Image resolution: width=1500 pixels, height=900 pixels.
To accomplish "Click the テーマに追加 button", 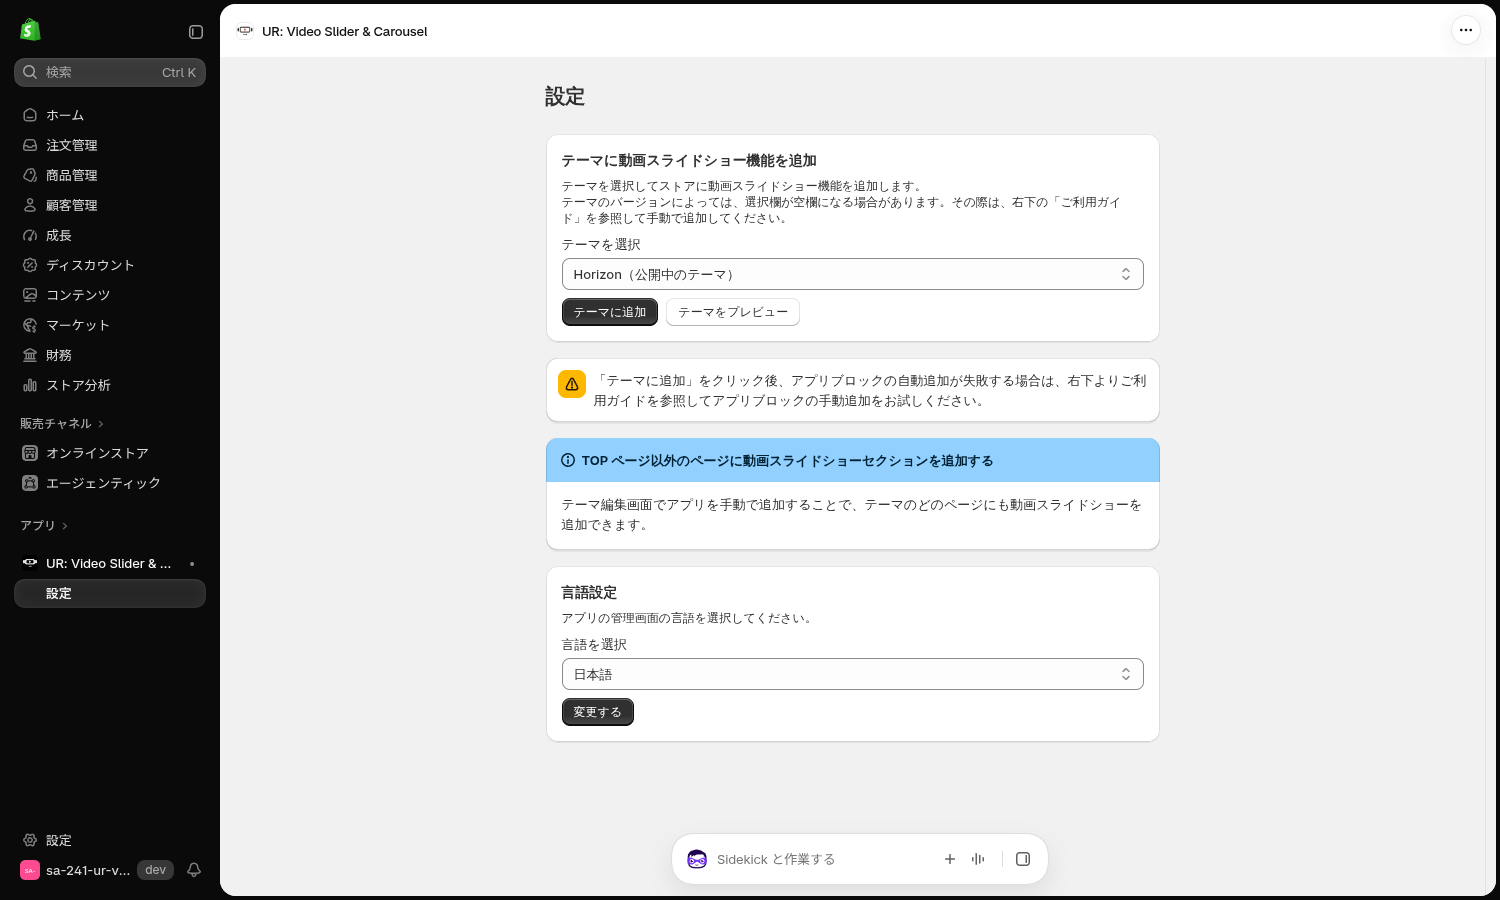I will (610, 312).
